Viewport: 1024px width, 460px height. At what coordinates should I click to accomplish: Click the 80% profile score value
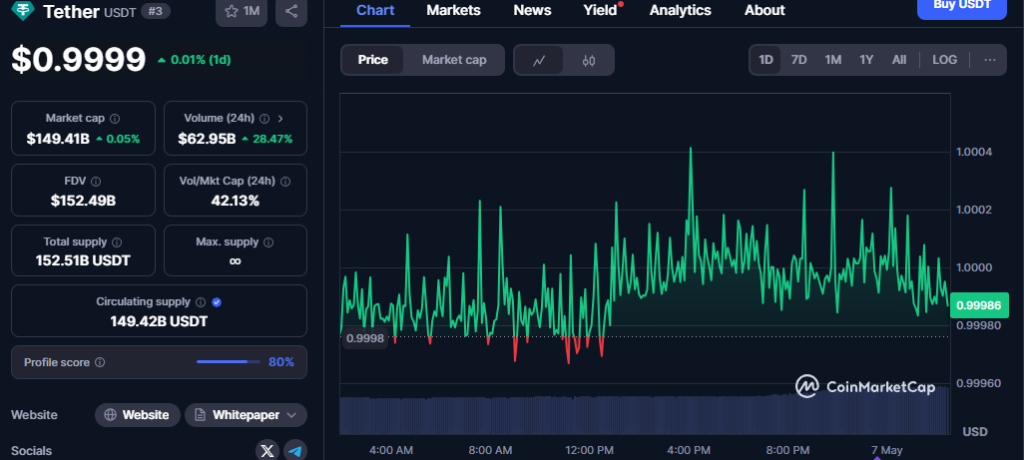tap(281, 362)
